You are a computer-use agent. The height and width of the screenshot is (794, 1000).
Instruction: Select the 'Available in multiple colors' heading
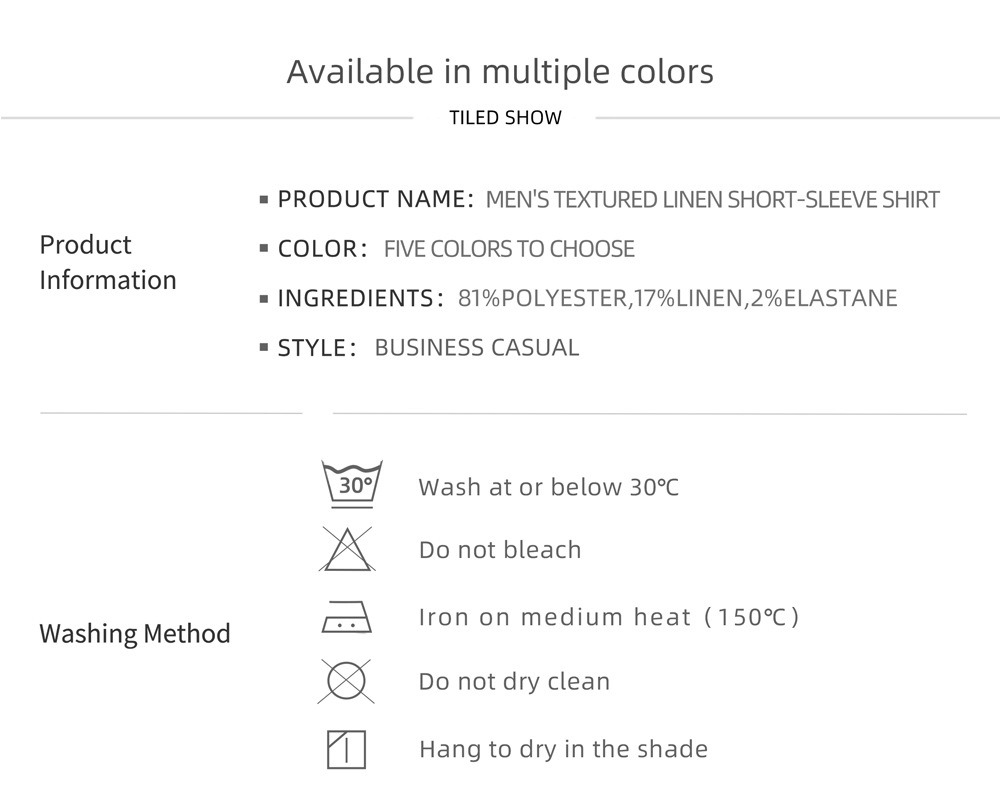(x=500, y=71)
